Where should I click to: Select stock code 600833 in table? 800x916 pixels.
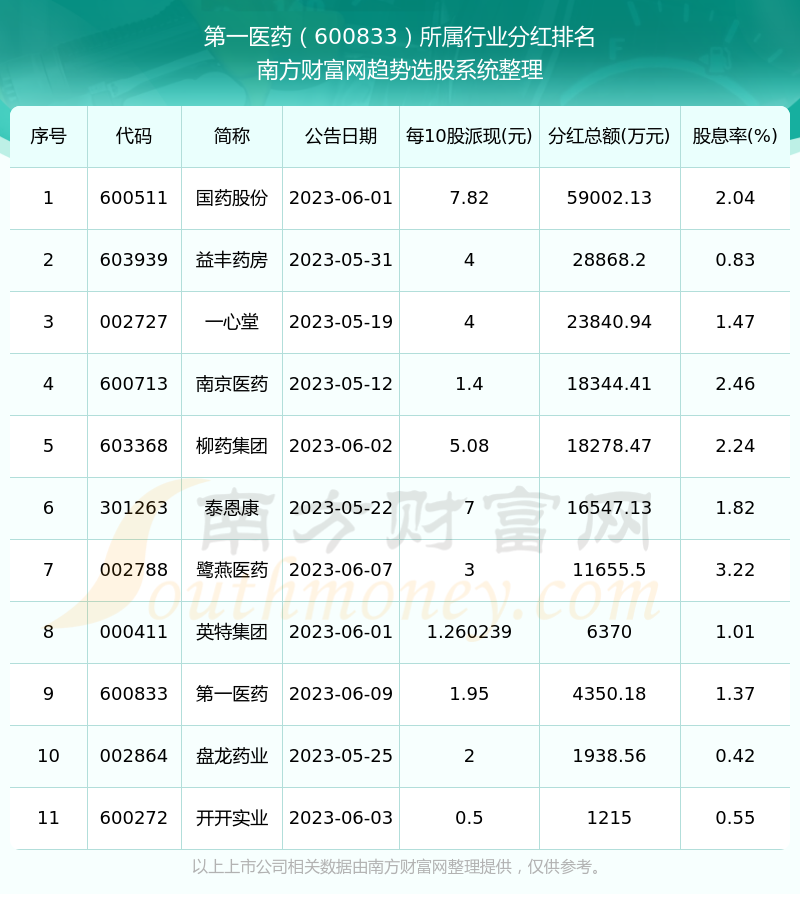134,693
